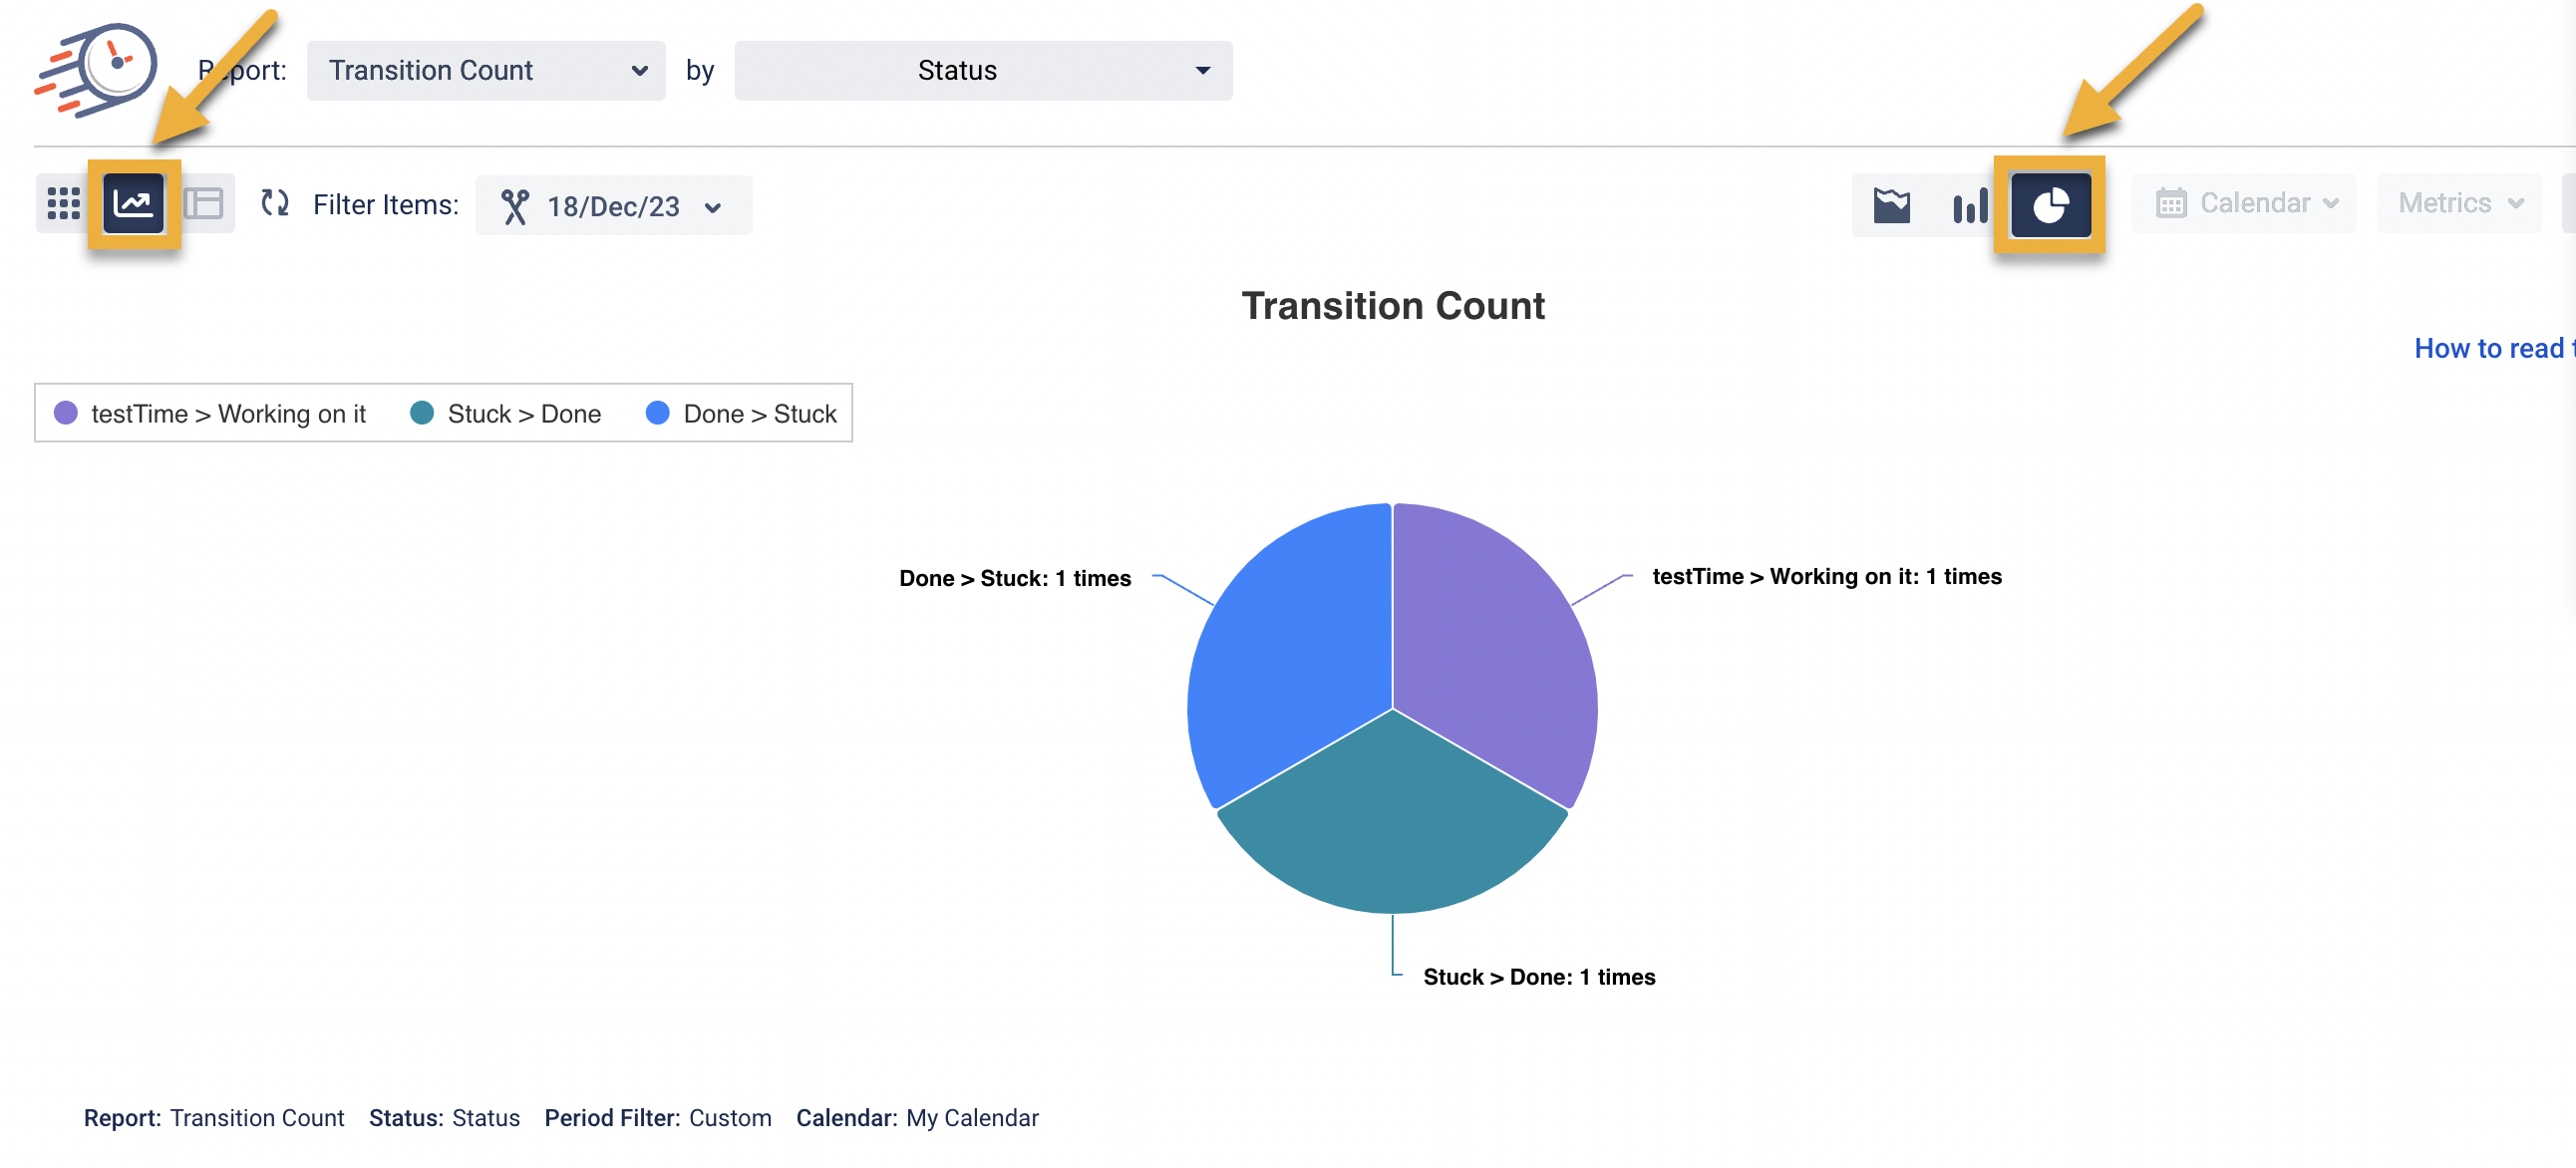This screenshot has width=2576, height=1168.
Task: Open the Metrics menu
Action: (x=2458, y=203)
